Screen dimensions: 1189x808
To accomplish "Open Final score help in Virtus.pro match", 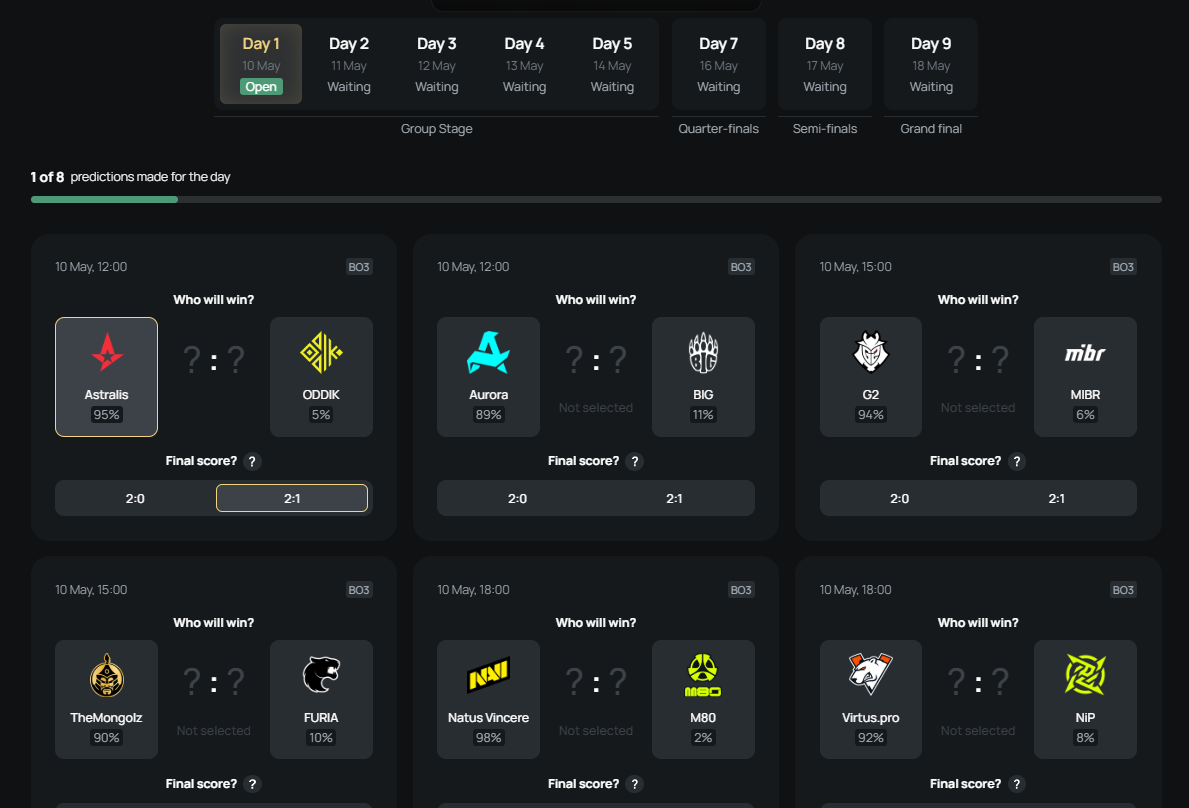I will (1017, 784).
